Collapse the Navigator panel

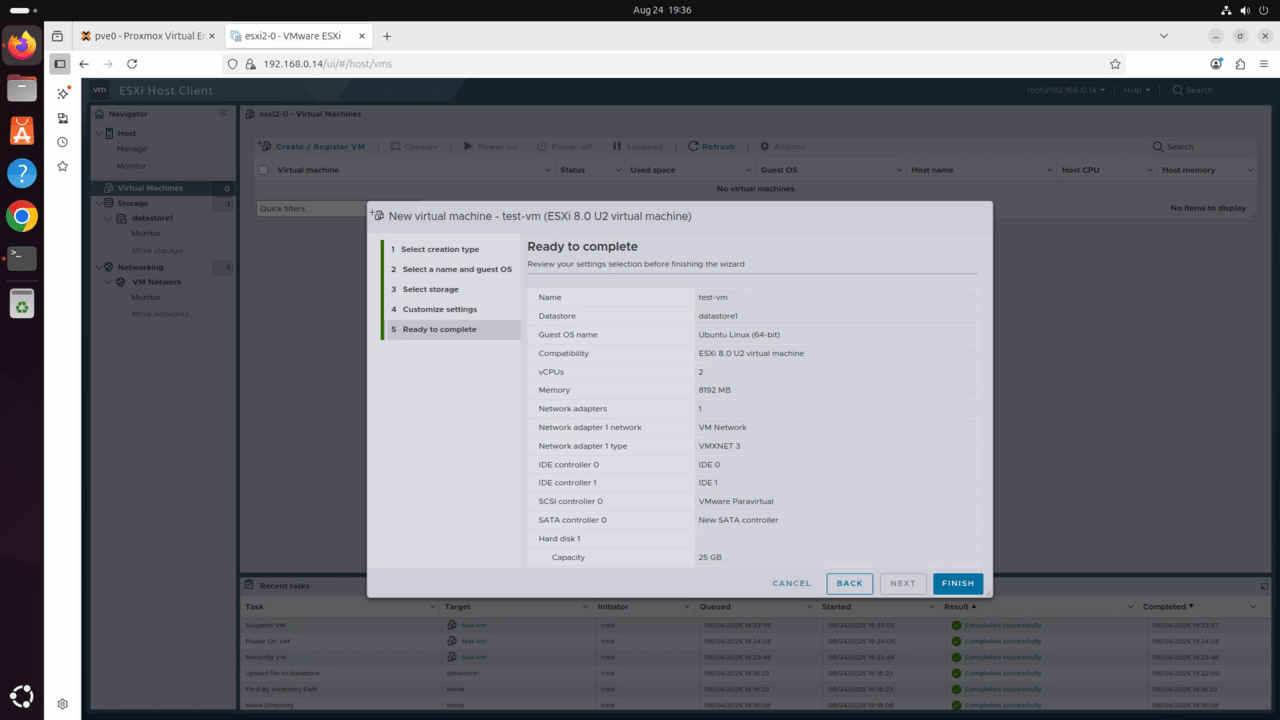click(x=223, y=113)
